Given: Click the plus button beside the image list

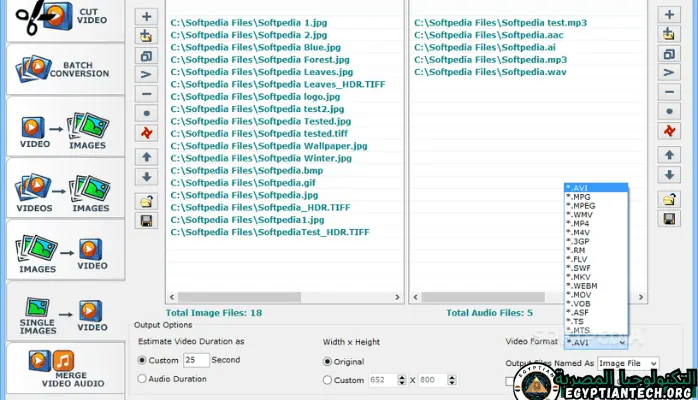Looking at the screenshot, I should point(146,16).
